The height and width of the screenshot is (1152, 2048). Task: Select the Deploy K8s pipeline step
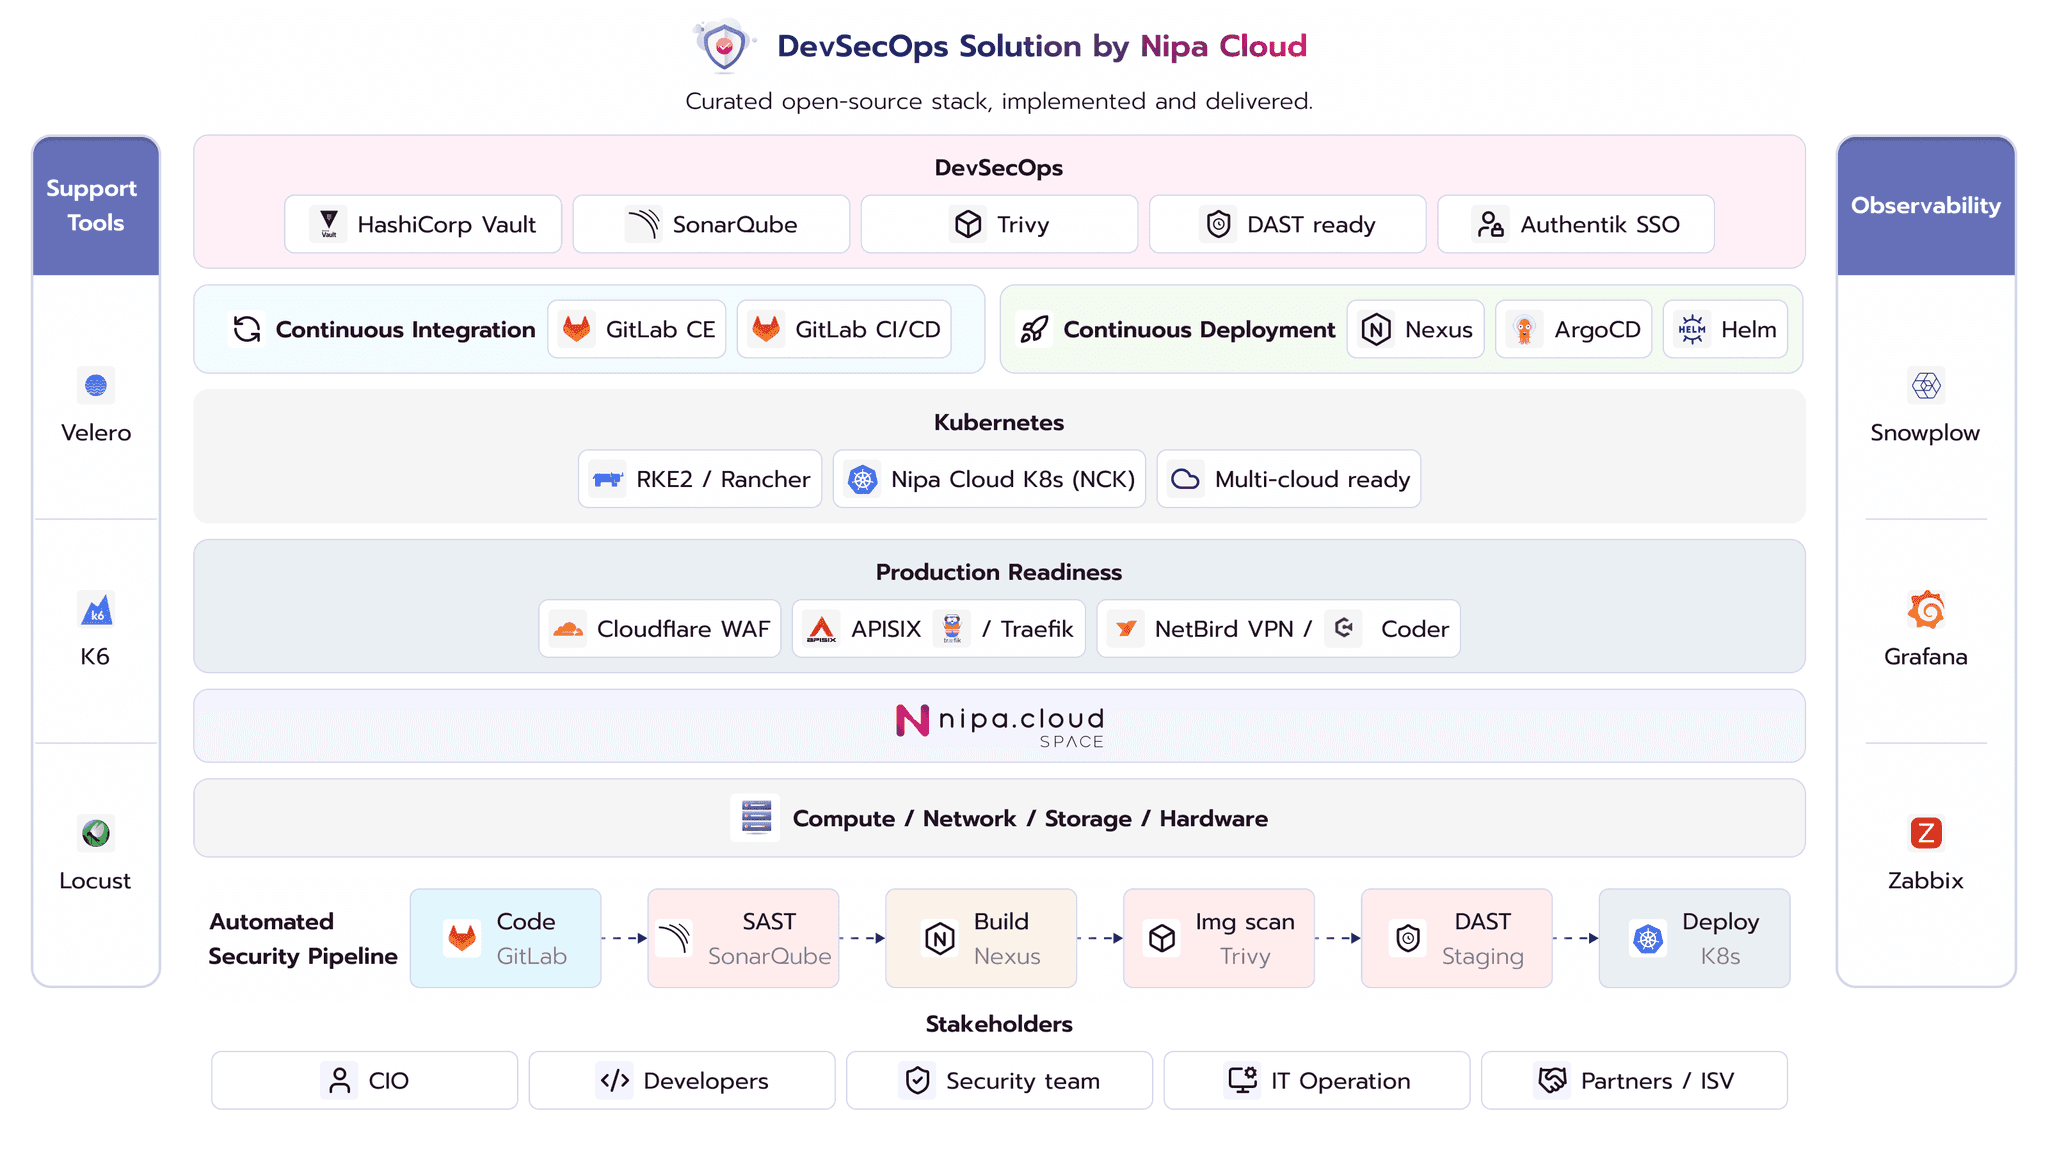click(x=1695, y=938)
